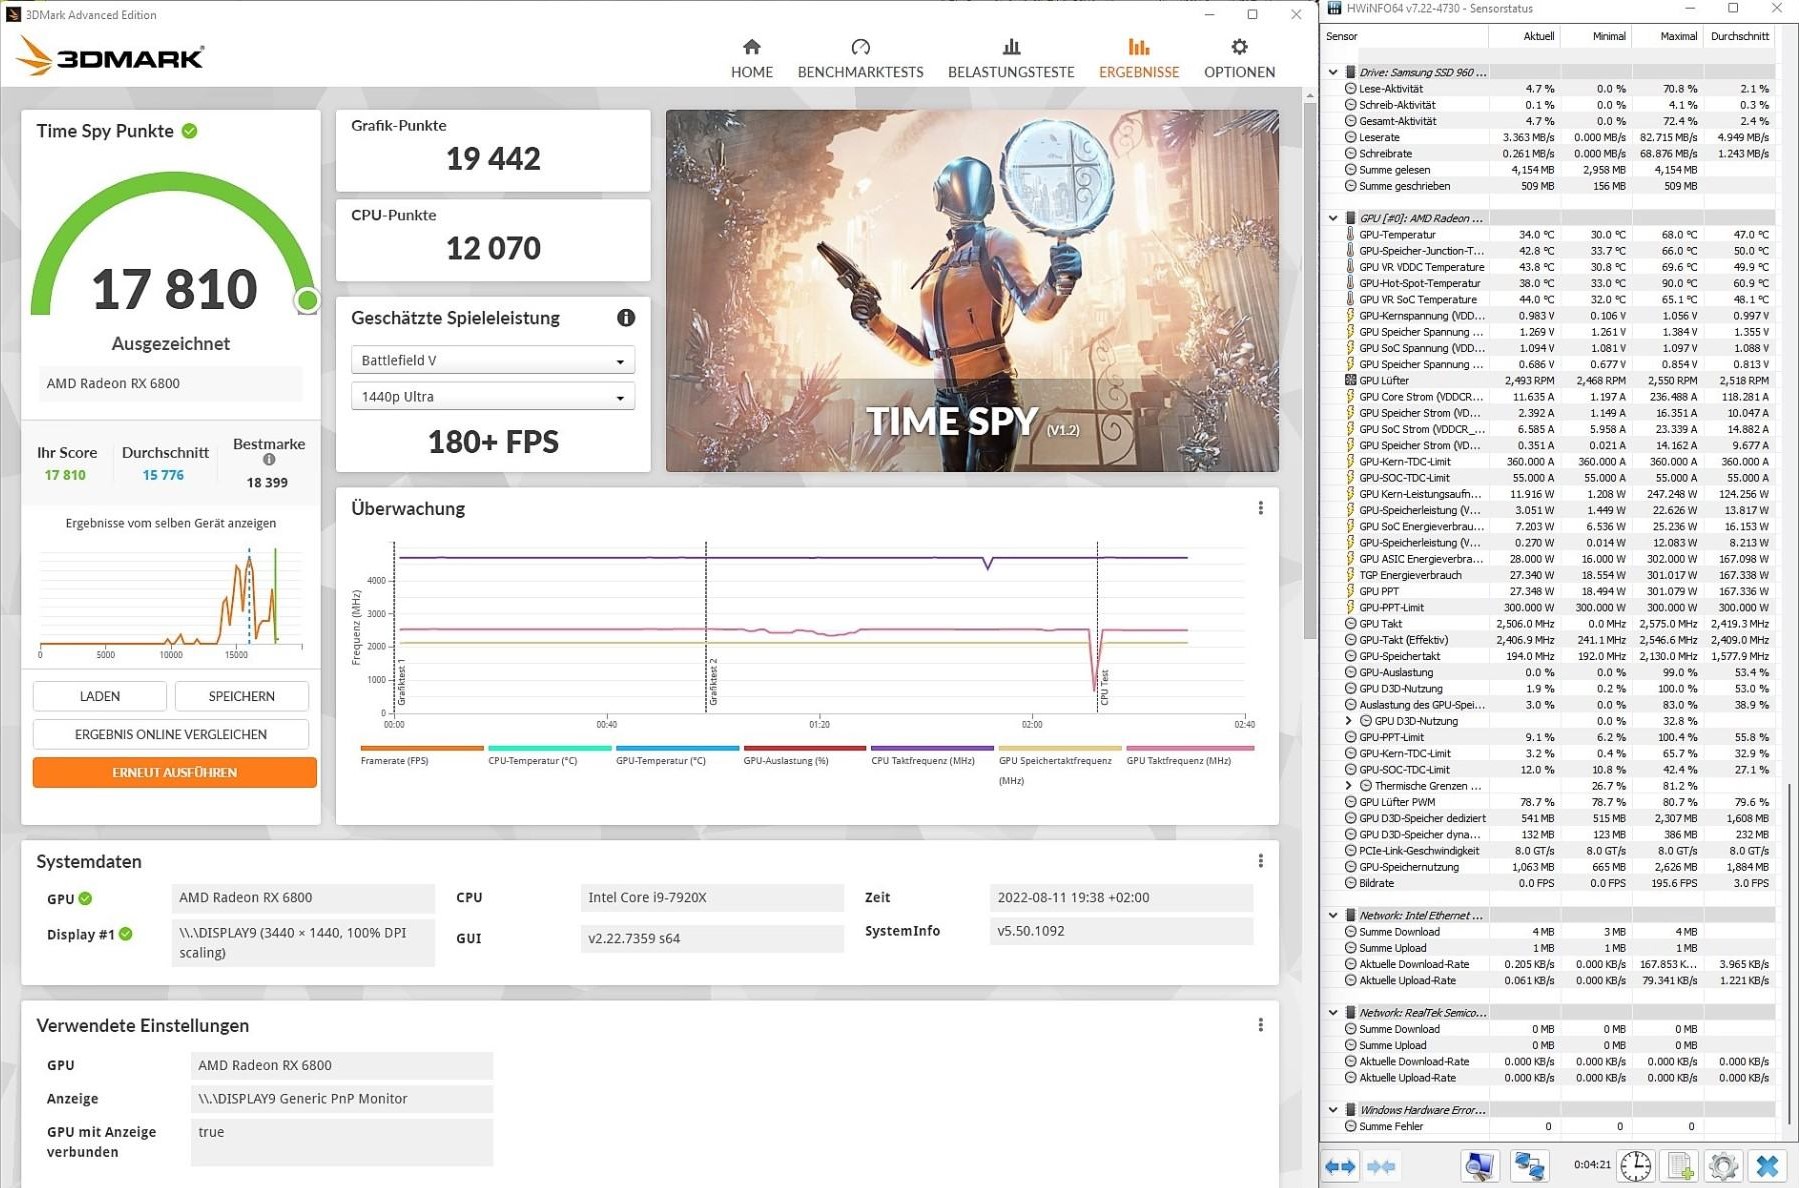The height and width of the screenshot is (1188, 1799).
Task: Open the BENCHMARKTESTS tab
Action: point(860,59)
